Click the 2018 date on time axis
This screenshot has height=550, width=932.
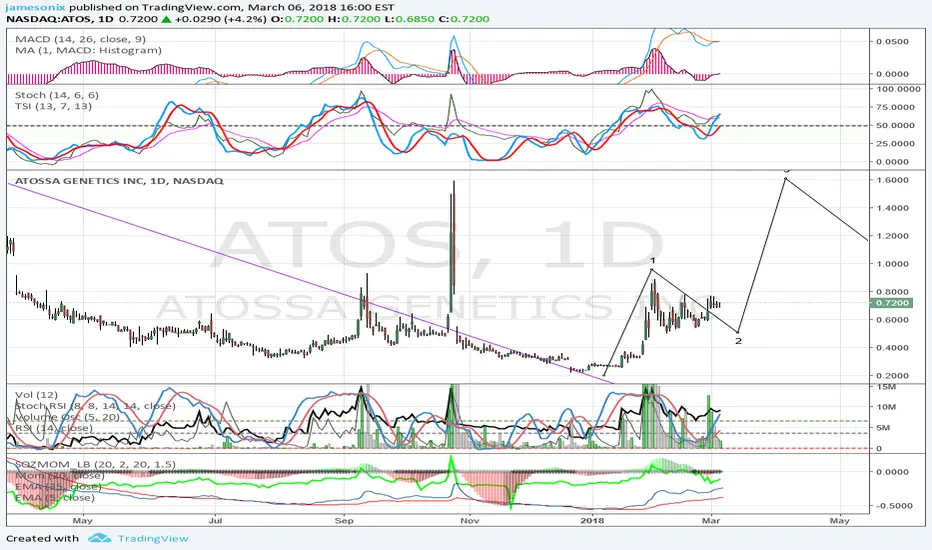[x=593, y=521]
